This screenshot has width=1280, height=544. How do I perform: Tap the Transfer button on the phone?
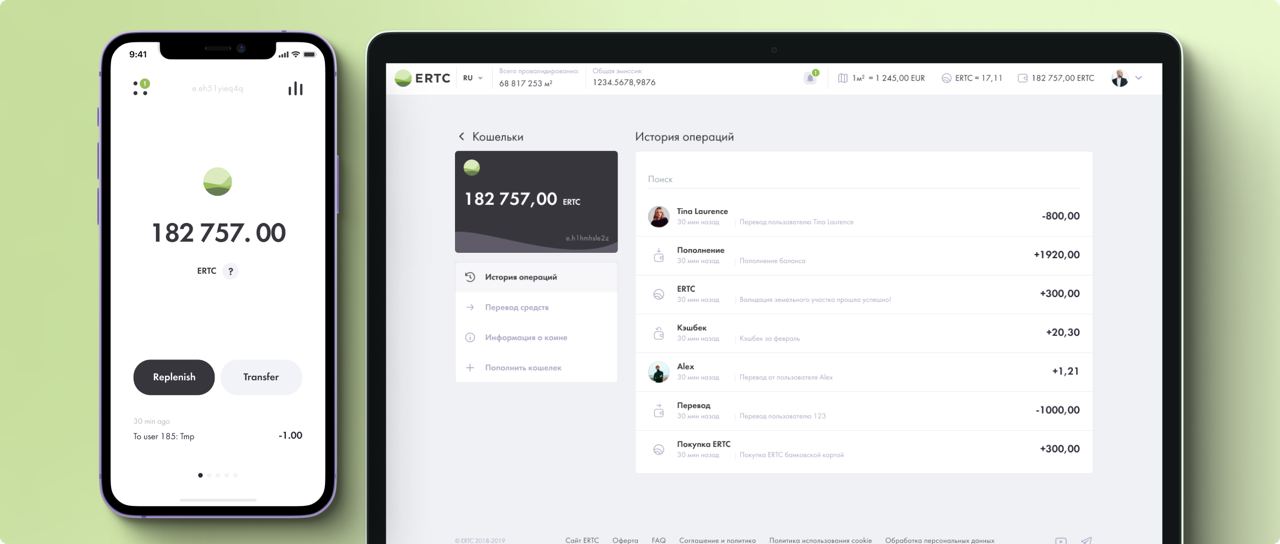pos(261,377)
